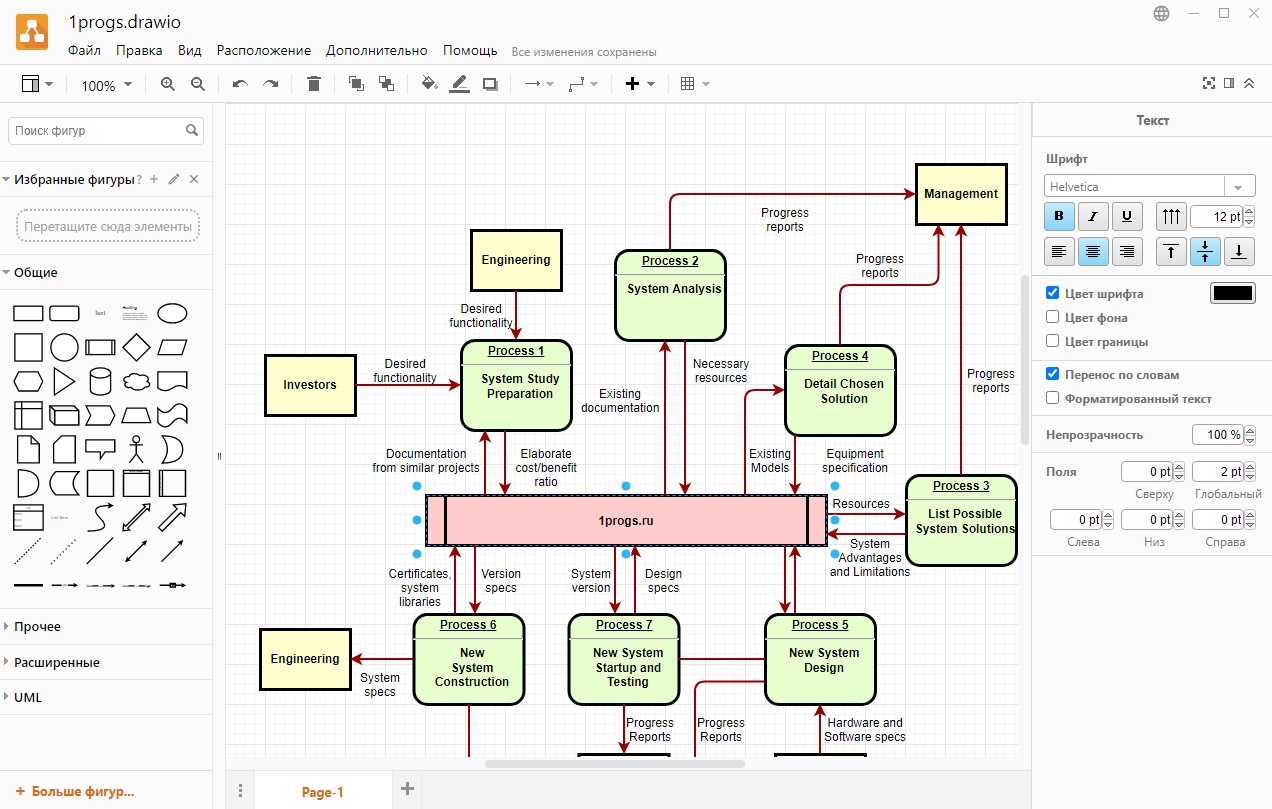Image resolution: width=1272 pixels, height=809 pixels.
Task: Click the undo arrow in toolbar
Action: point(240,85)
